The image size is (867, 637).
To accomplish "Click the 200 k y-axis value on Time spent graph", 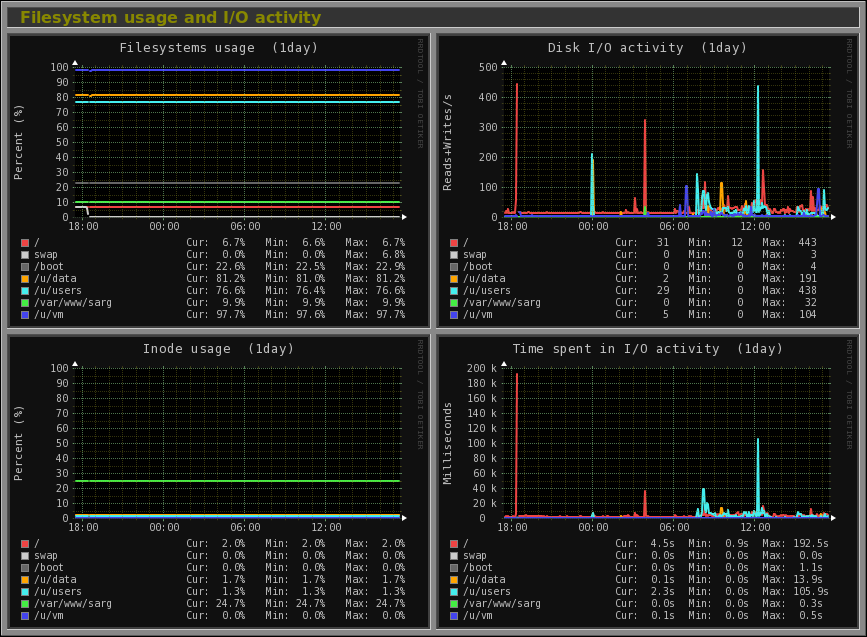I will click(x=482, y=368).
